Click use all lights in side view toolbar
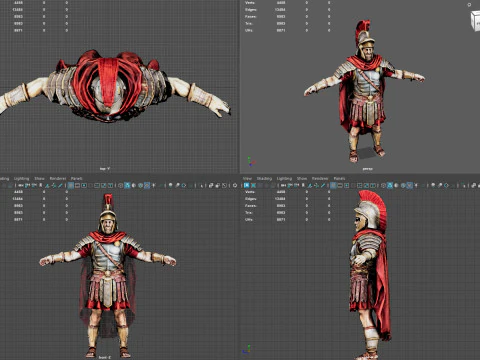480x360 pixels. [416, 185]
